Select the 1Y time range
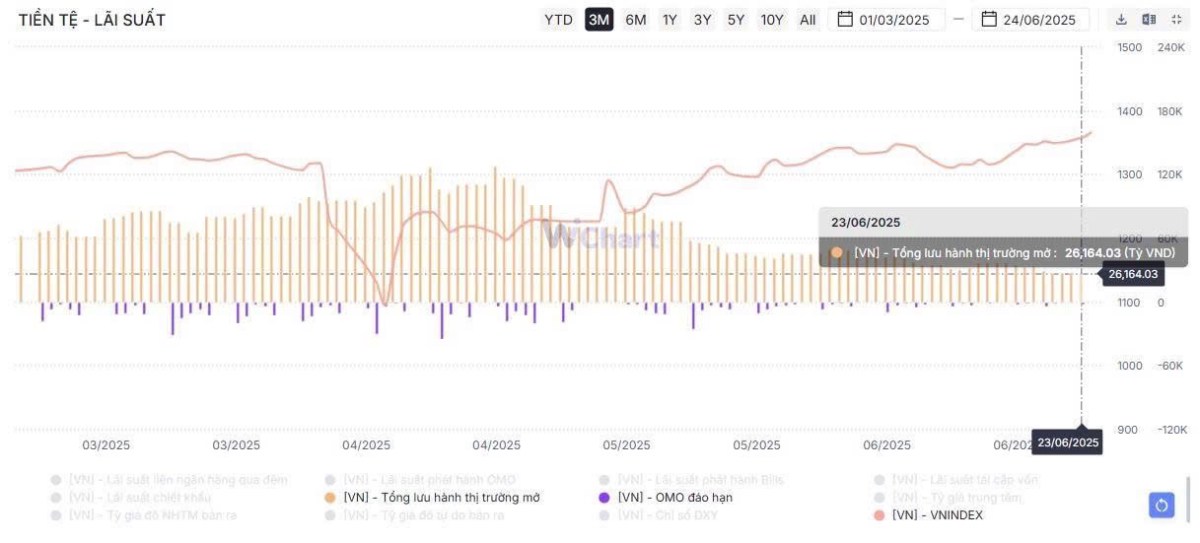This screenshot has height=543, width=1200. pyautogui.click(x=669, y=20)
